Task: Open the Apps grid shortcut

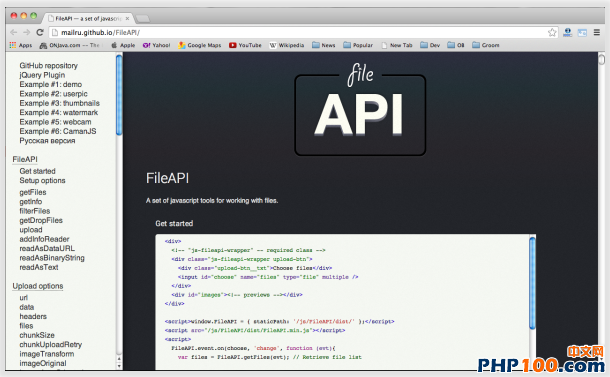Action: pyautogui.click(x=21, y=45)
